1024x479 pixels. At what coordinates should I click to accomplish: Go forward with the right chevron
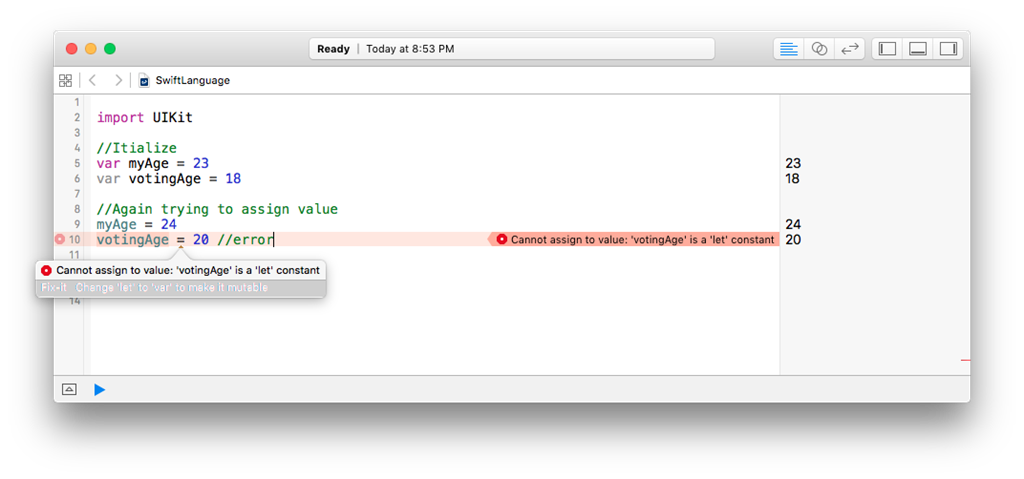point(118,80)
